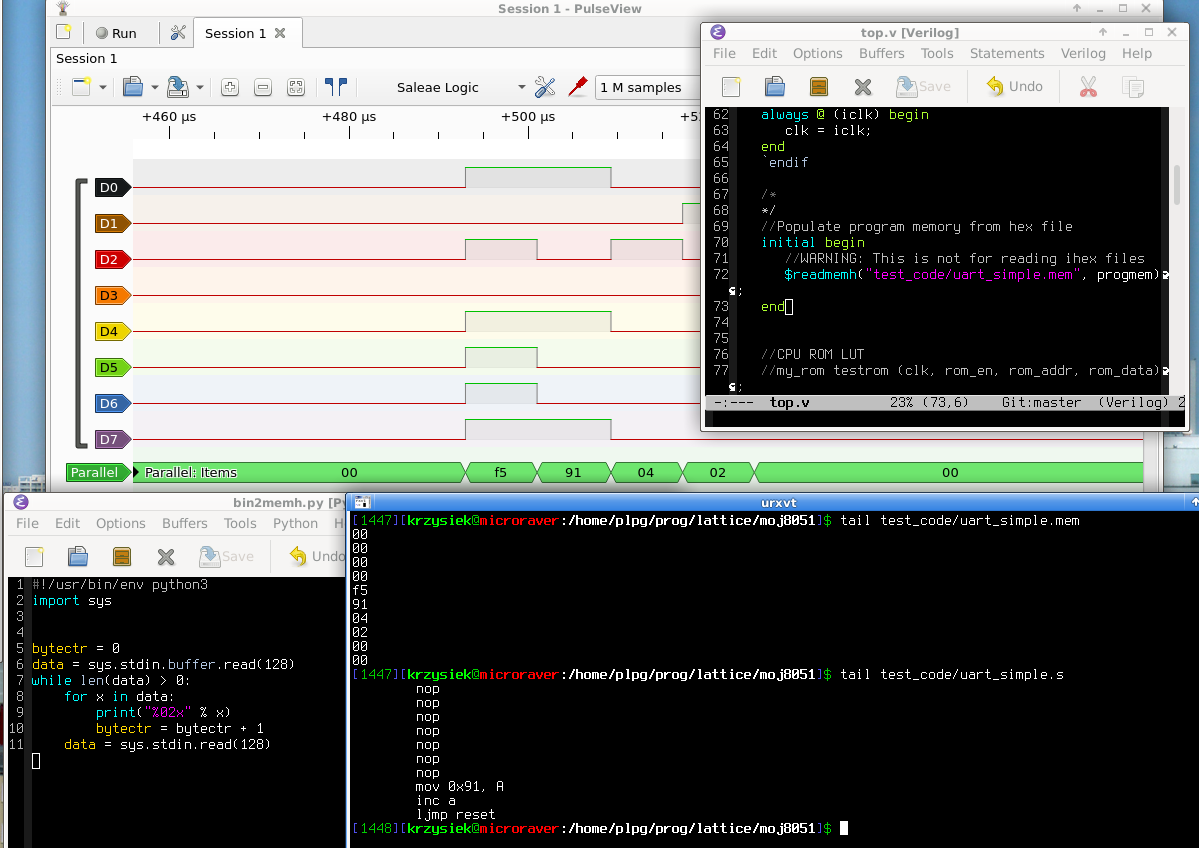Viewport: 1199px width, 848px height.
Task: Click the red probe channels icon
Action: [577, 88]
